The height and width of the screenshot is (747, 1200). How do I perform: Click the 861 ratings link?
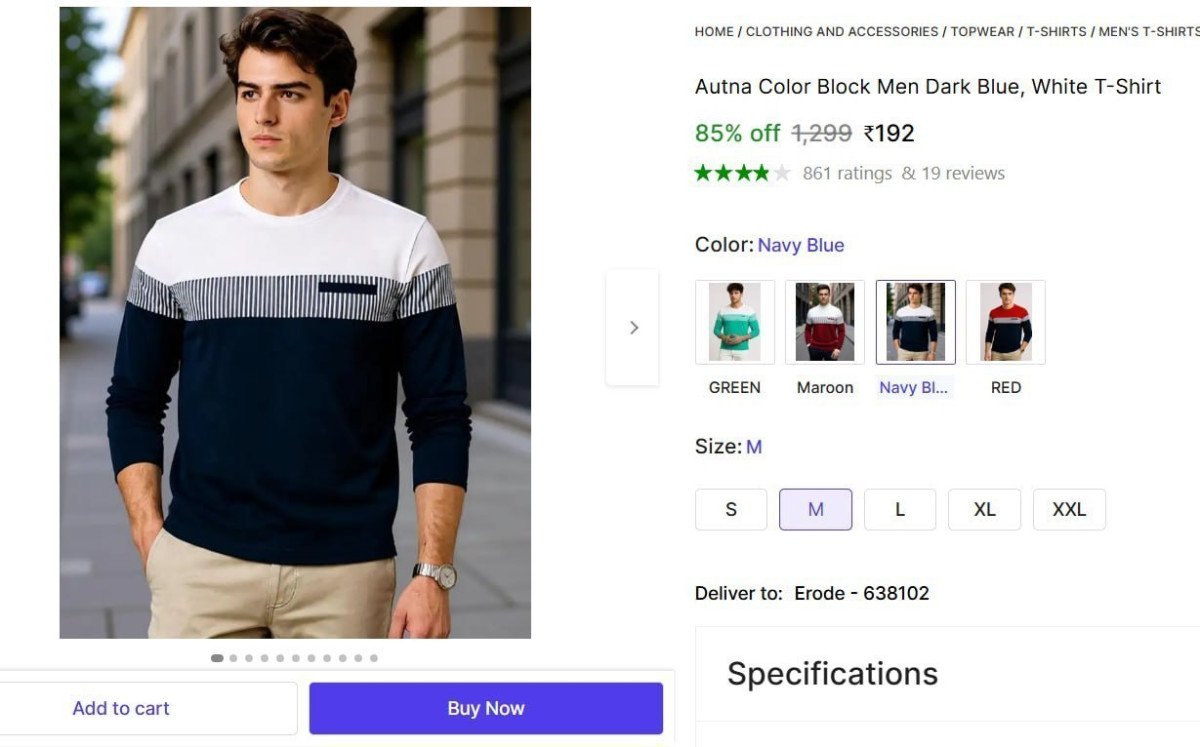point(845,172)
